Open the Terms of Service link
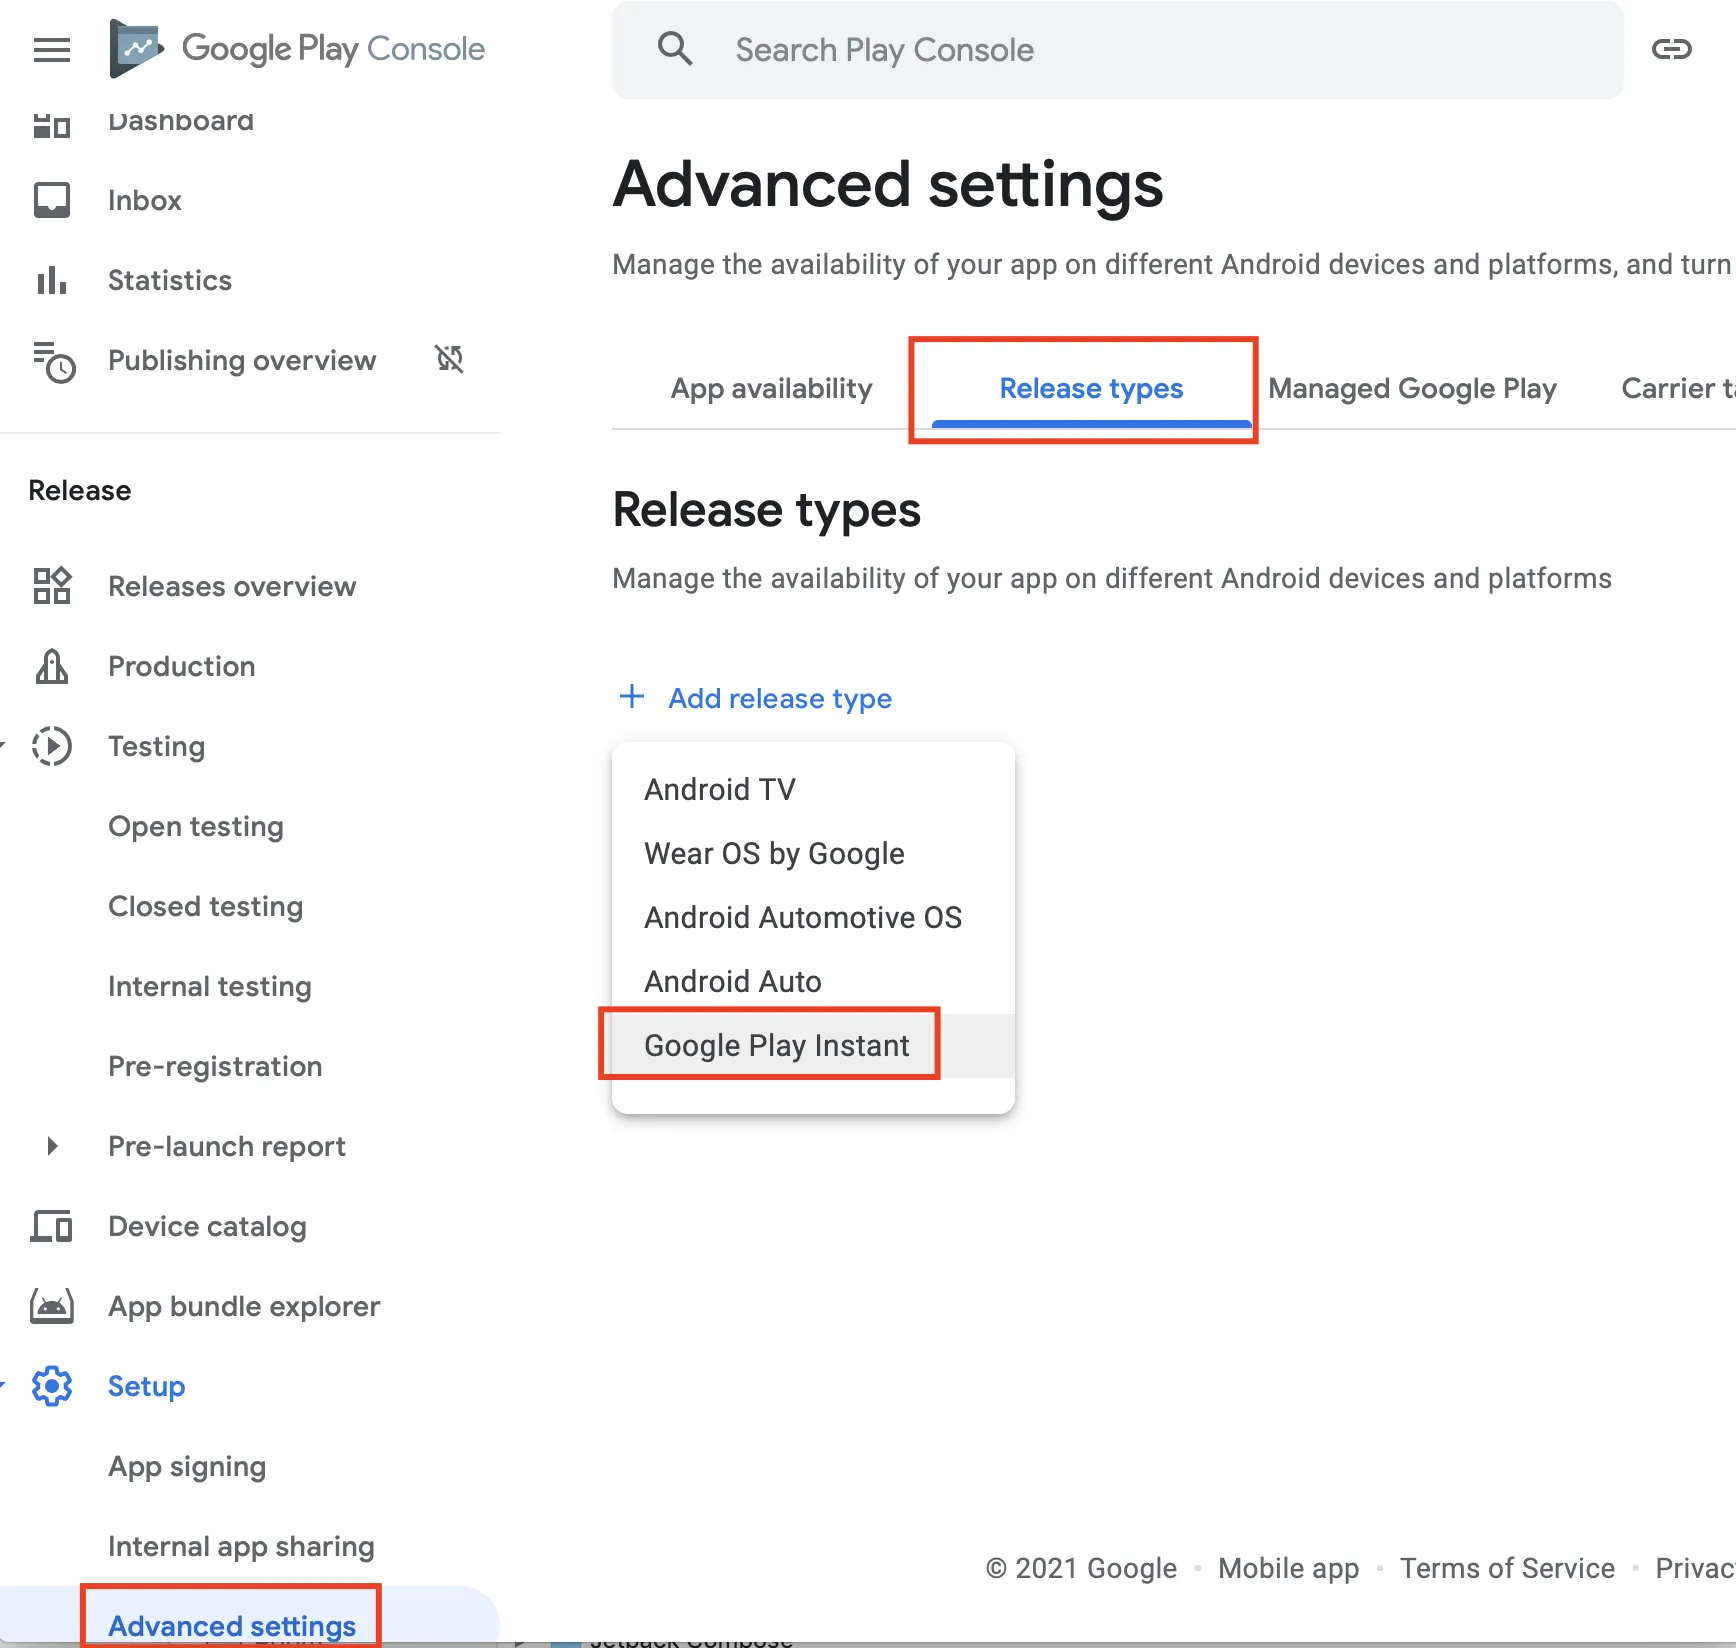Viewport: 1736px width, 1648px height. point(1506,1568)
